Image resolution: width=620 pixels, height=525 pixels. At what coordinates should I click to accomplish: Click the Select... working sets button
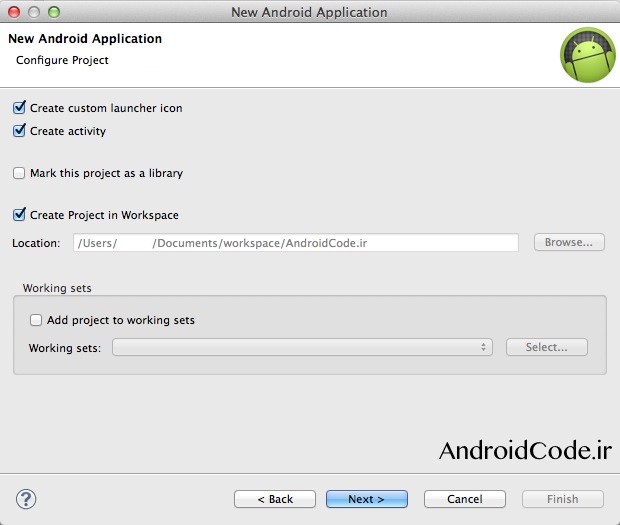546,347
